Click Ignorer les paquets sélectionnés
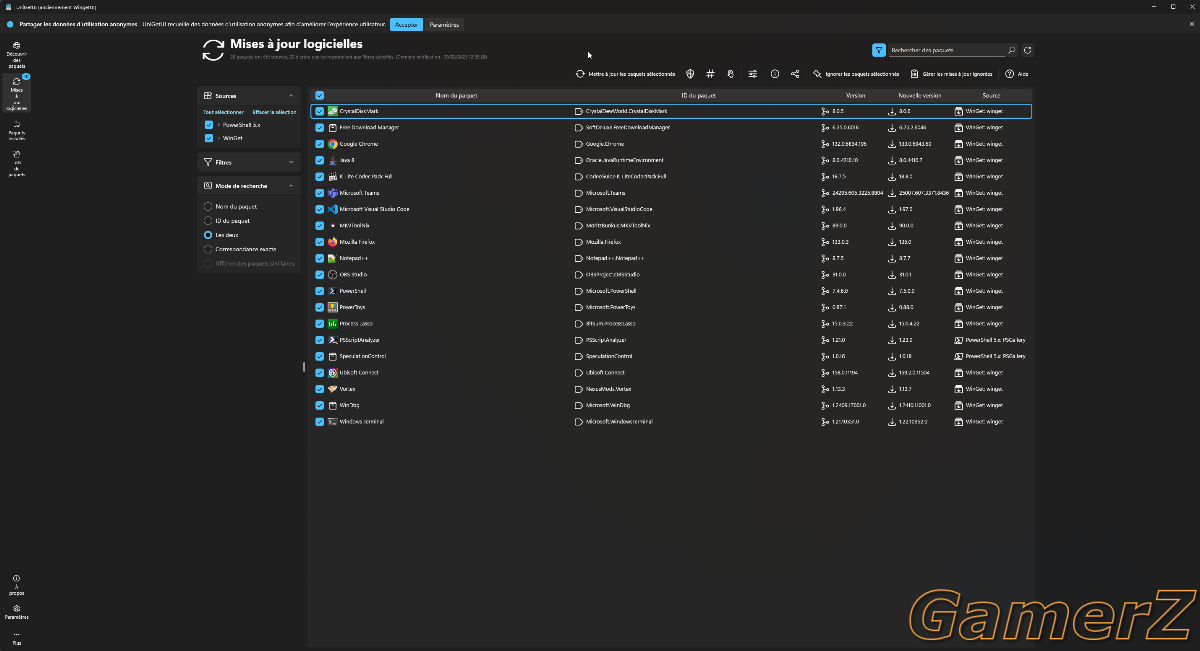The width and height of the screenshot is (1200, 651). 855,74
